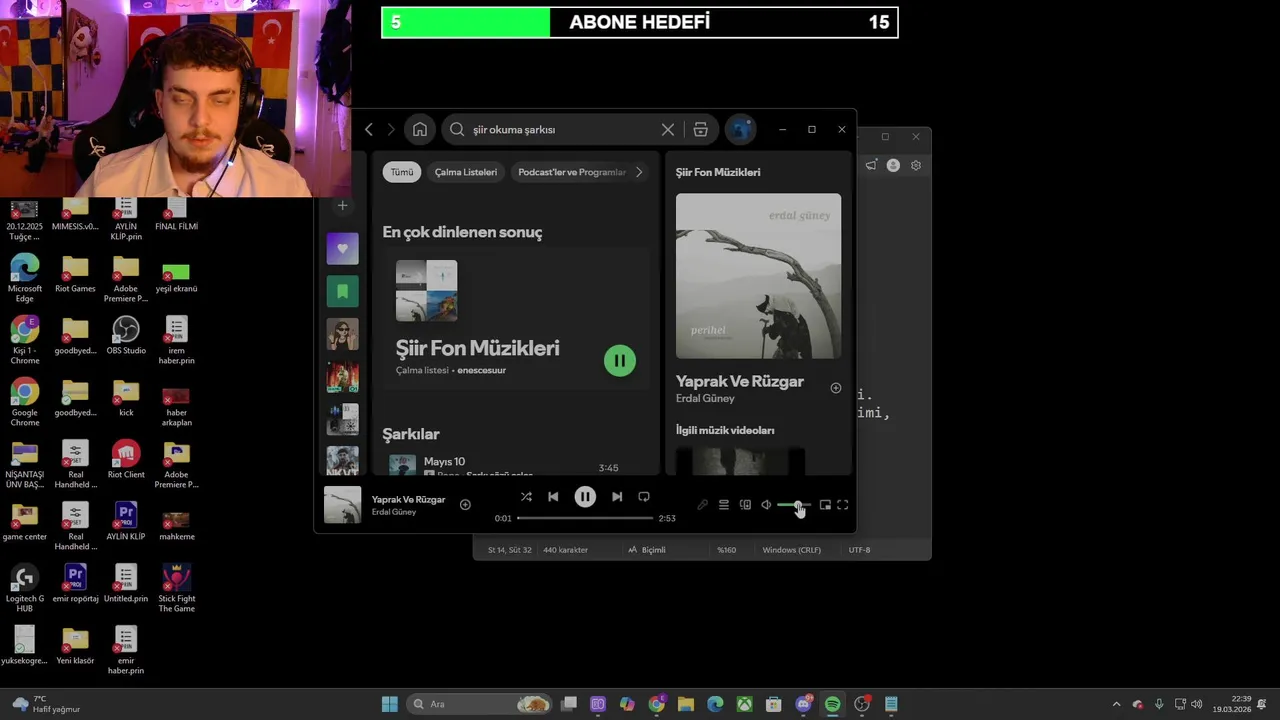The image size is (1280, 720).
Task: Click the Spotify volume slider
Action: [794, 505]
